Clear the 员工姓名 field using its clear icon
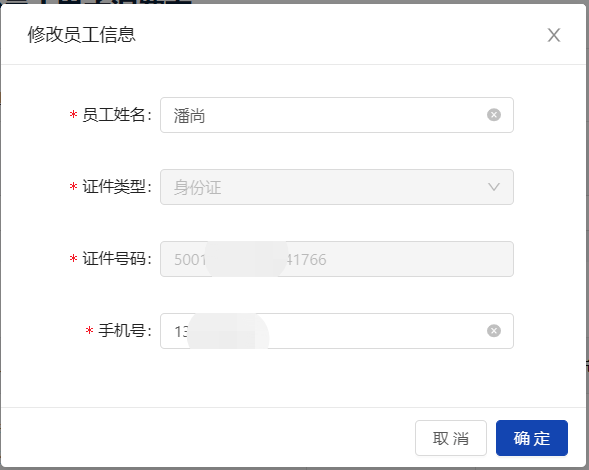The image size is (589, 470). coord(494,115)
